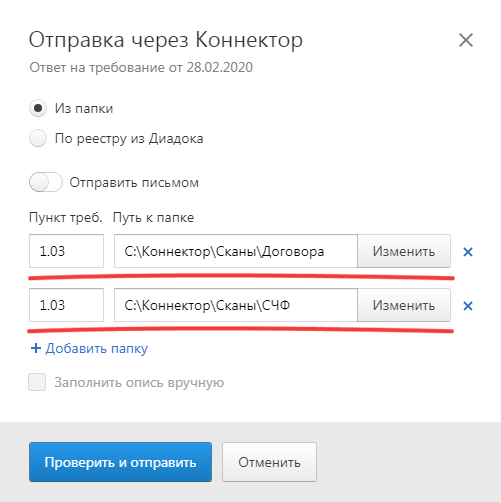
Task: Remove the Договора folder row with blue X
Action: [x=468, y=252]
